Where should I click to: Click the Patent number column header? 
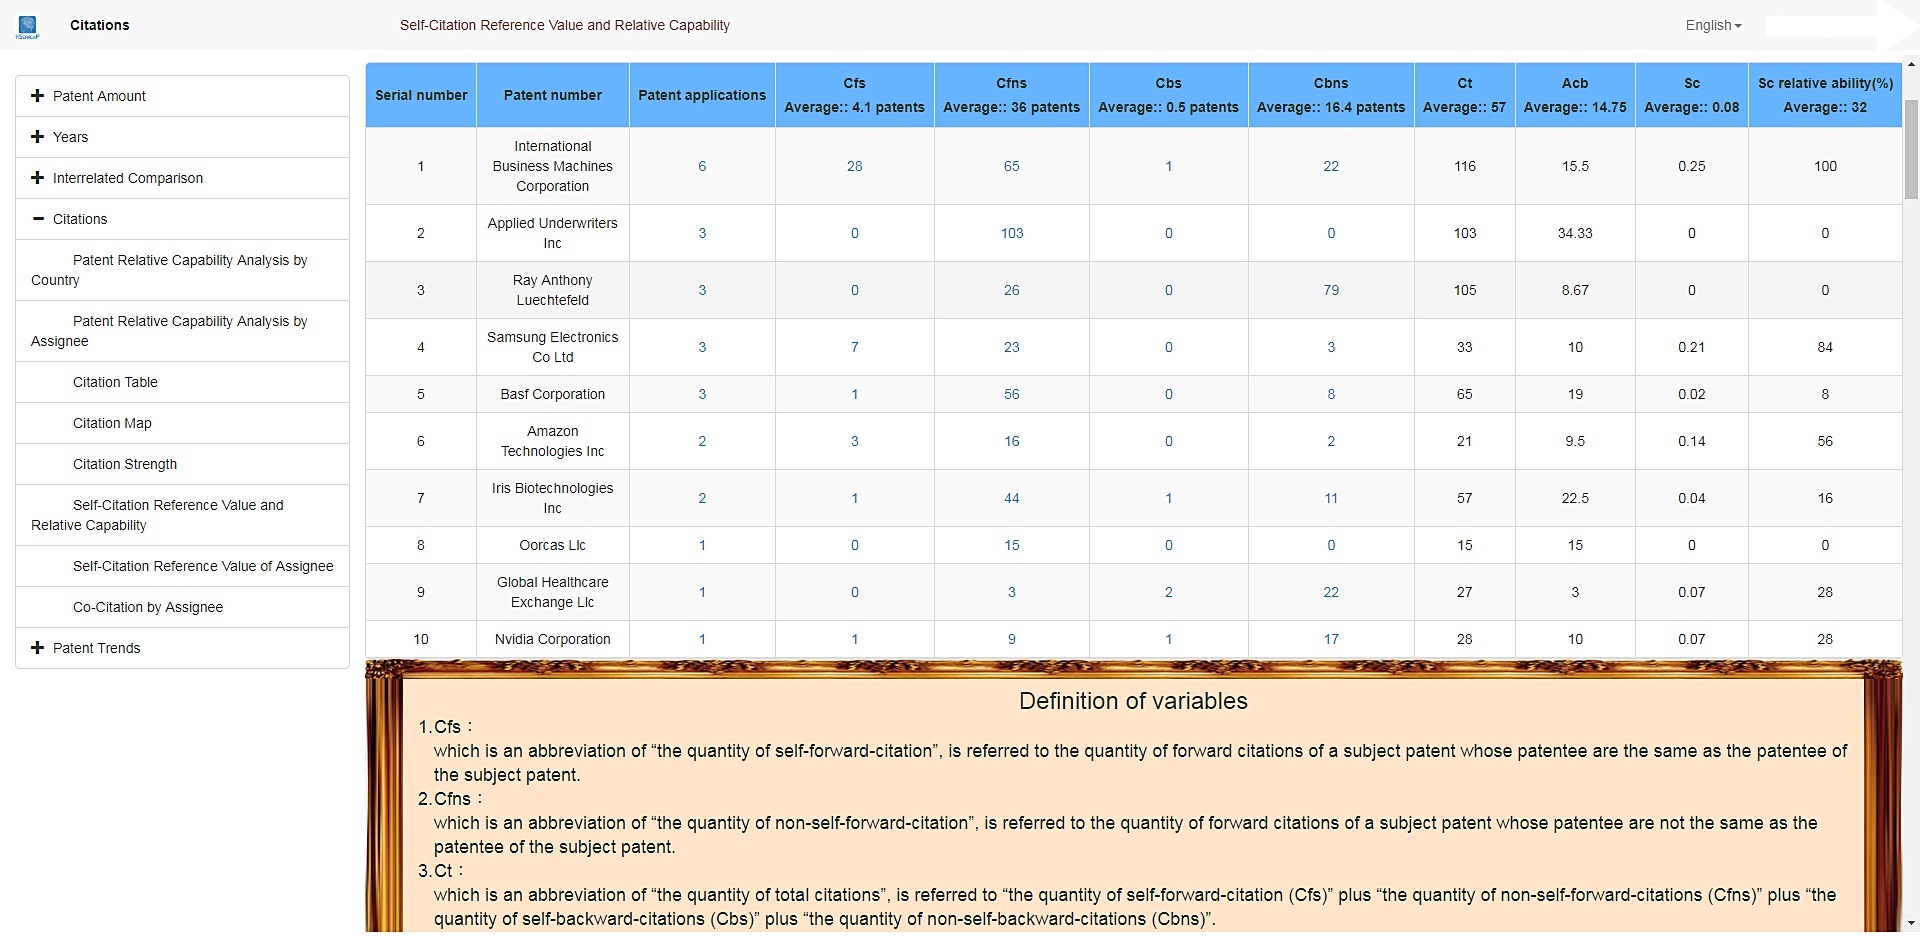pyautogui.click(x=553, y=95)
